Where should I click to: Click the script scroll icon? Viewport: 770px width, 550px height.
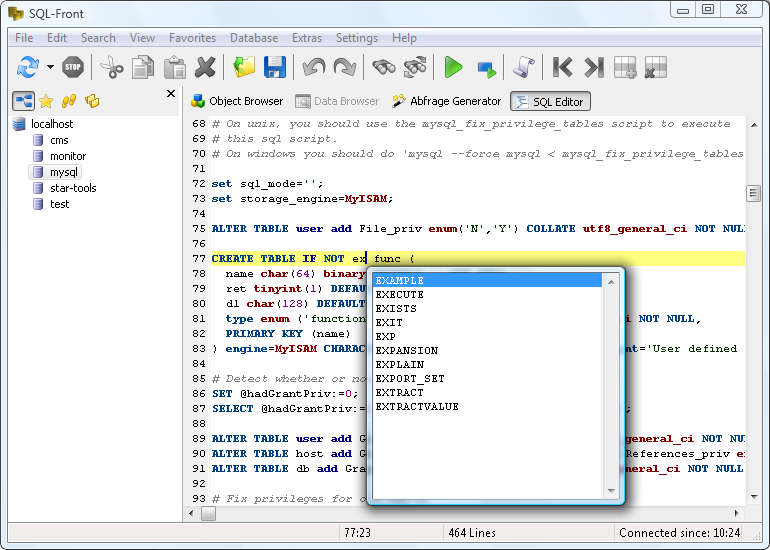(524, 67)
